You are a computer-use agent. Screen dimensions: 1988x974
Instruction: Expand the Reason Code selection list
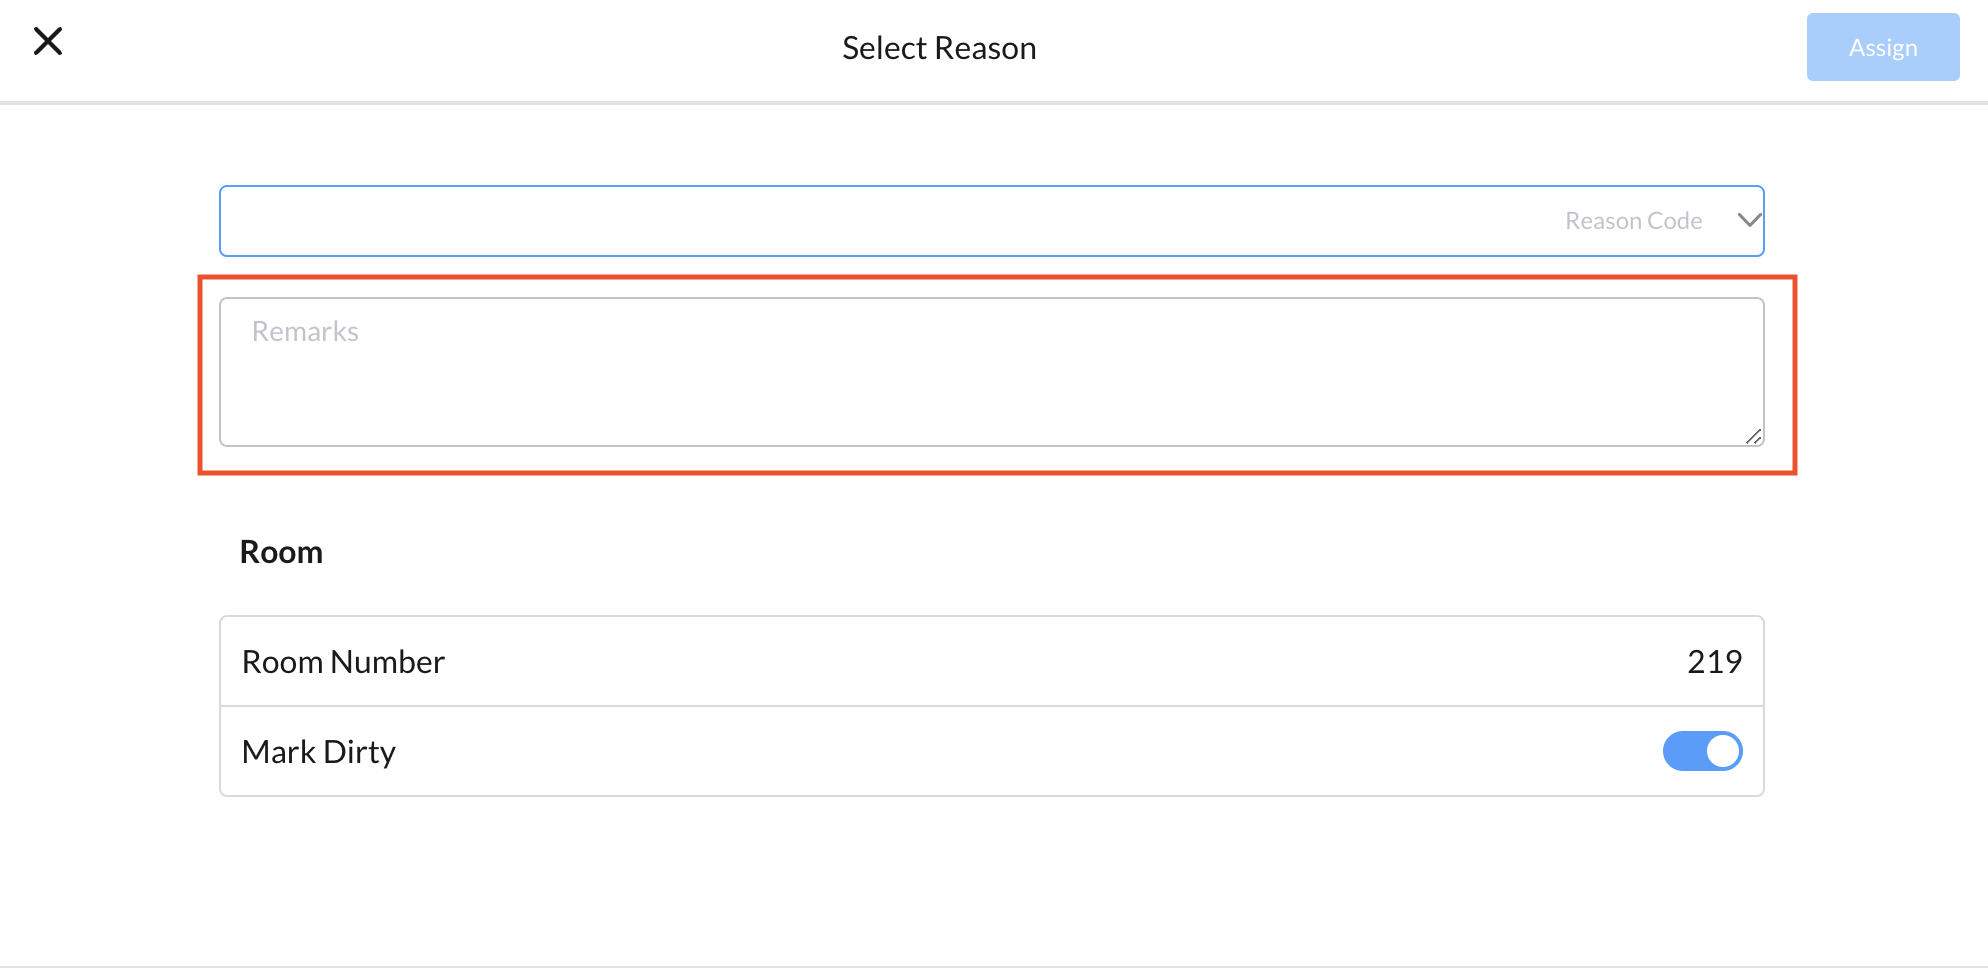pos(992,220)
